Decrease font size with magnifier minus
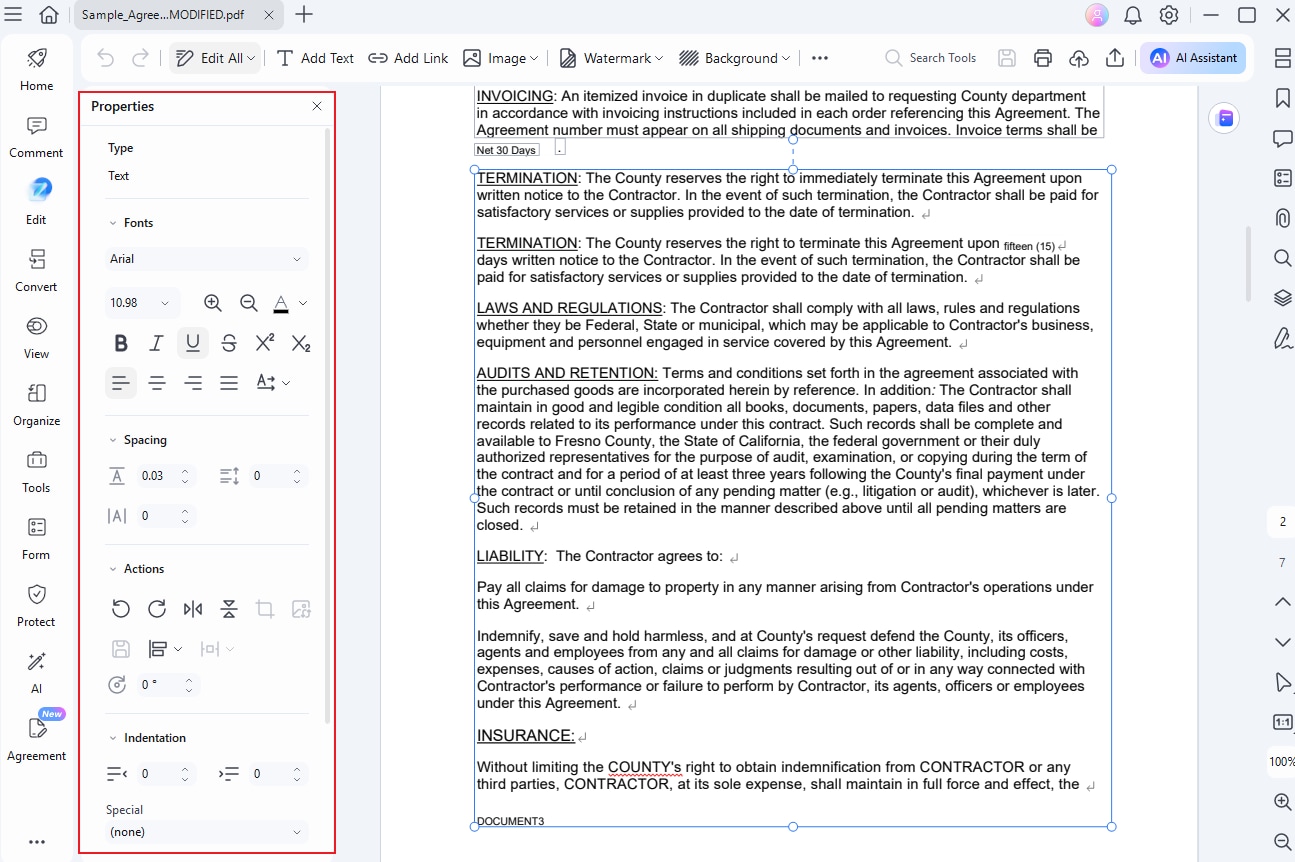Viewport: 1295px width, 862px height. point(249,303)
